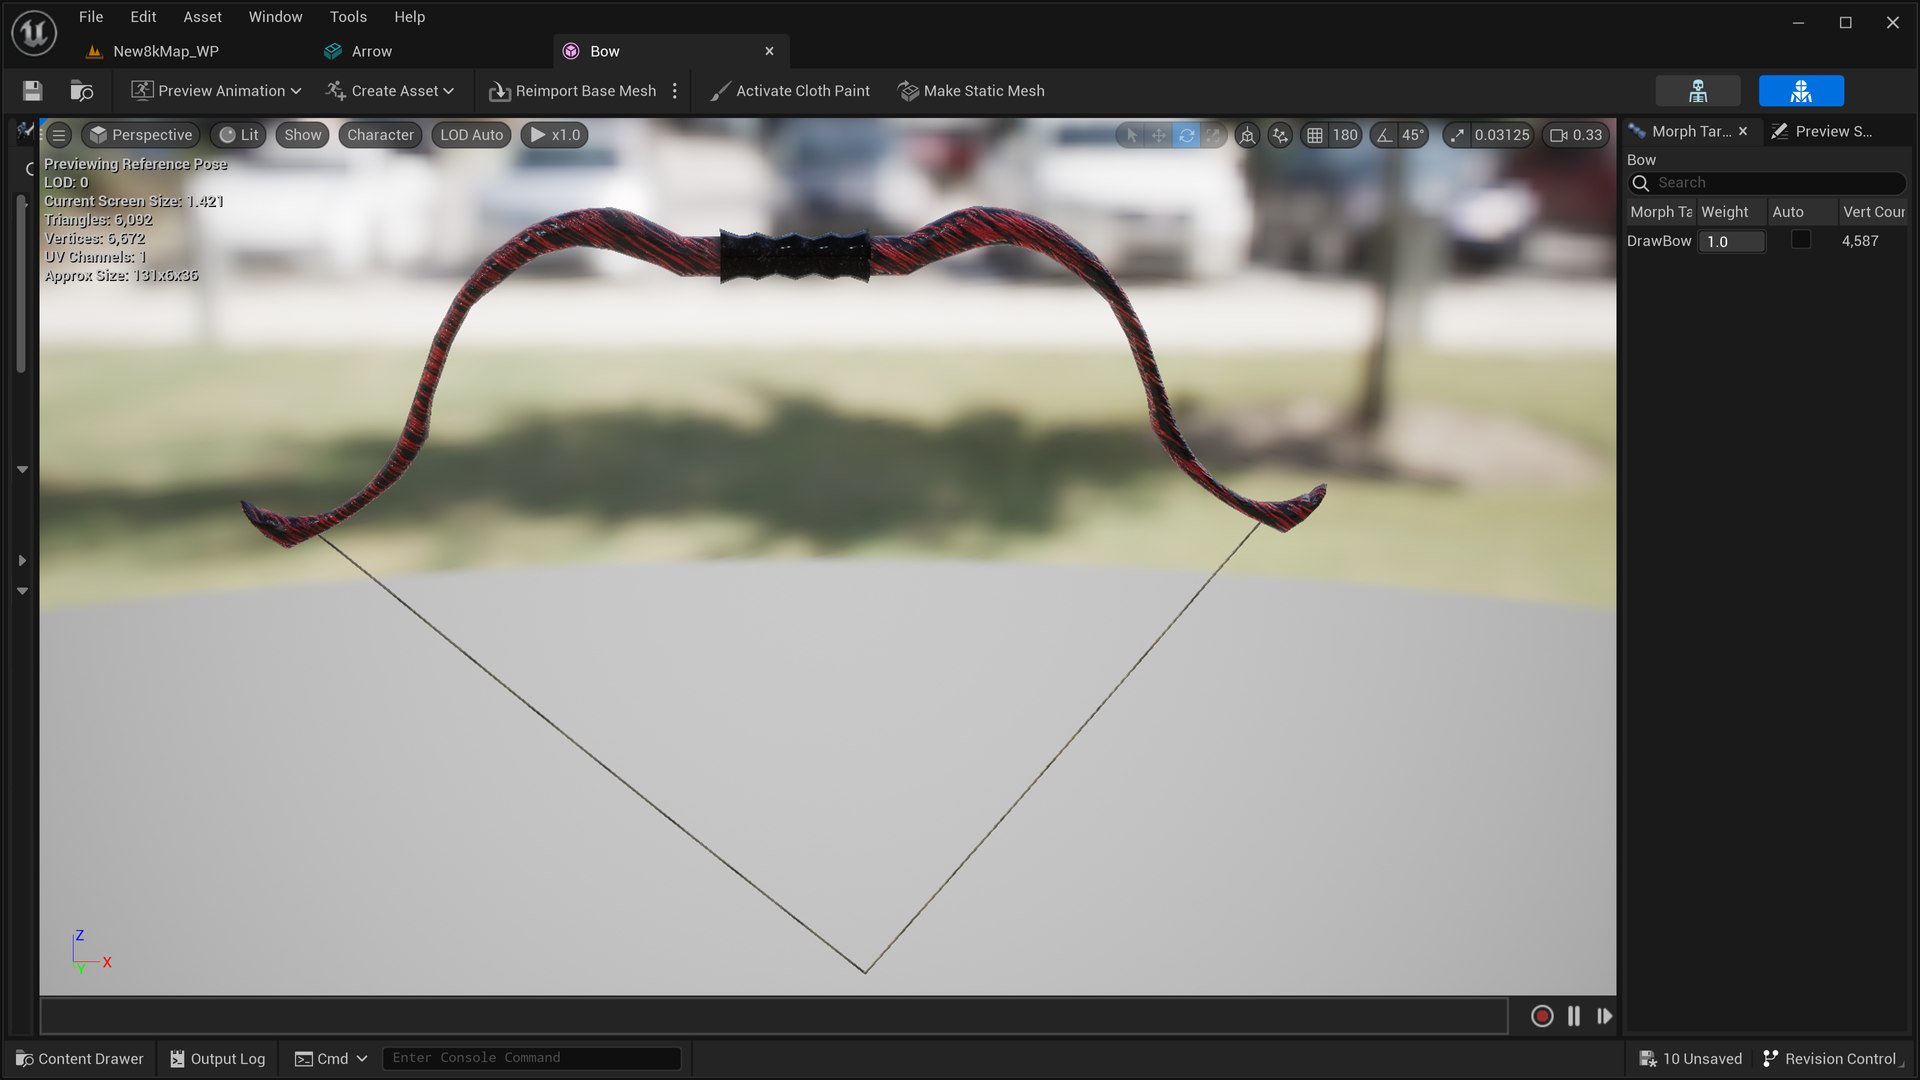
Task: Toggle scale snapping icon
Action: tap(1457, 135)
